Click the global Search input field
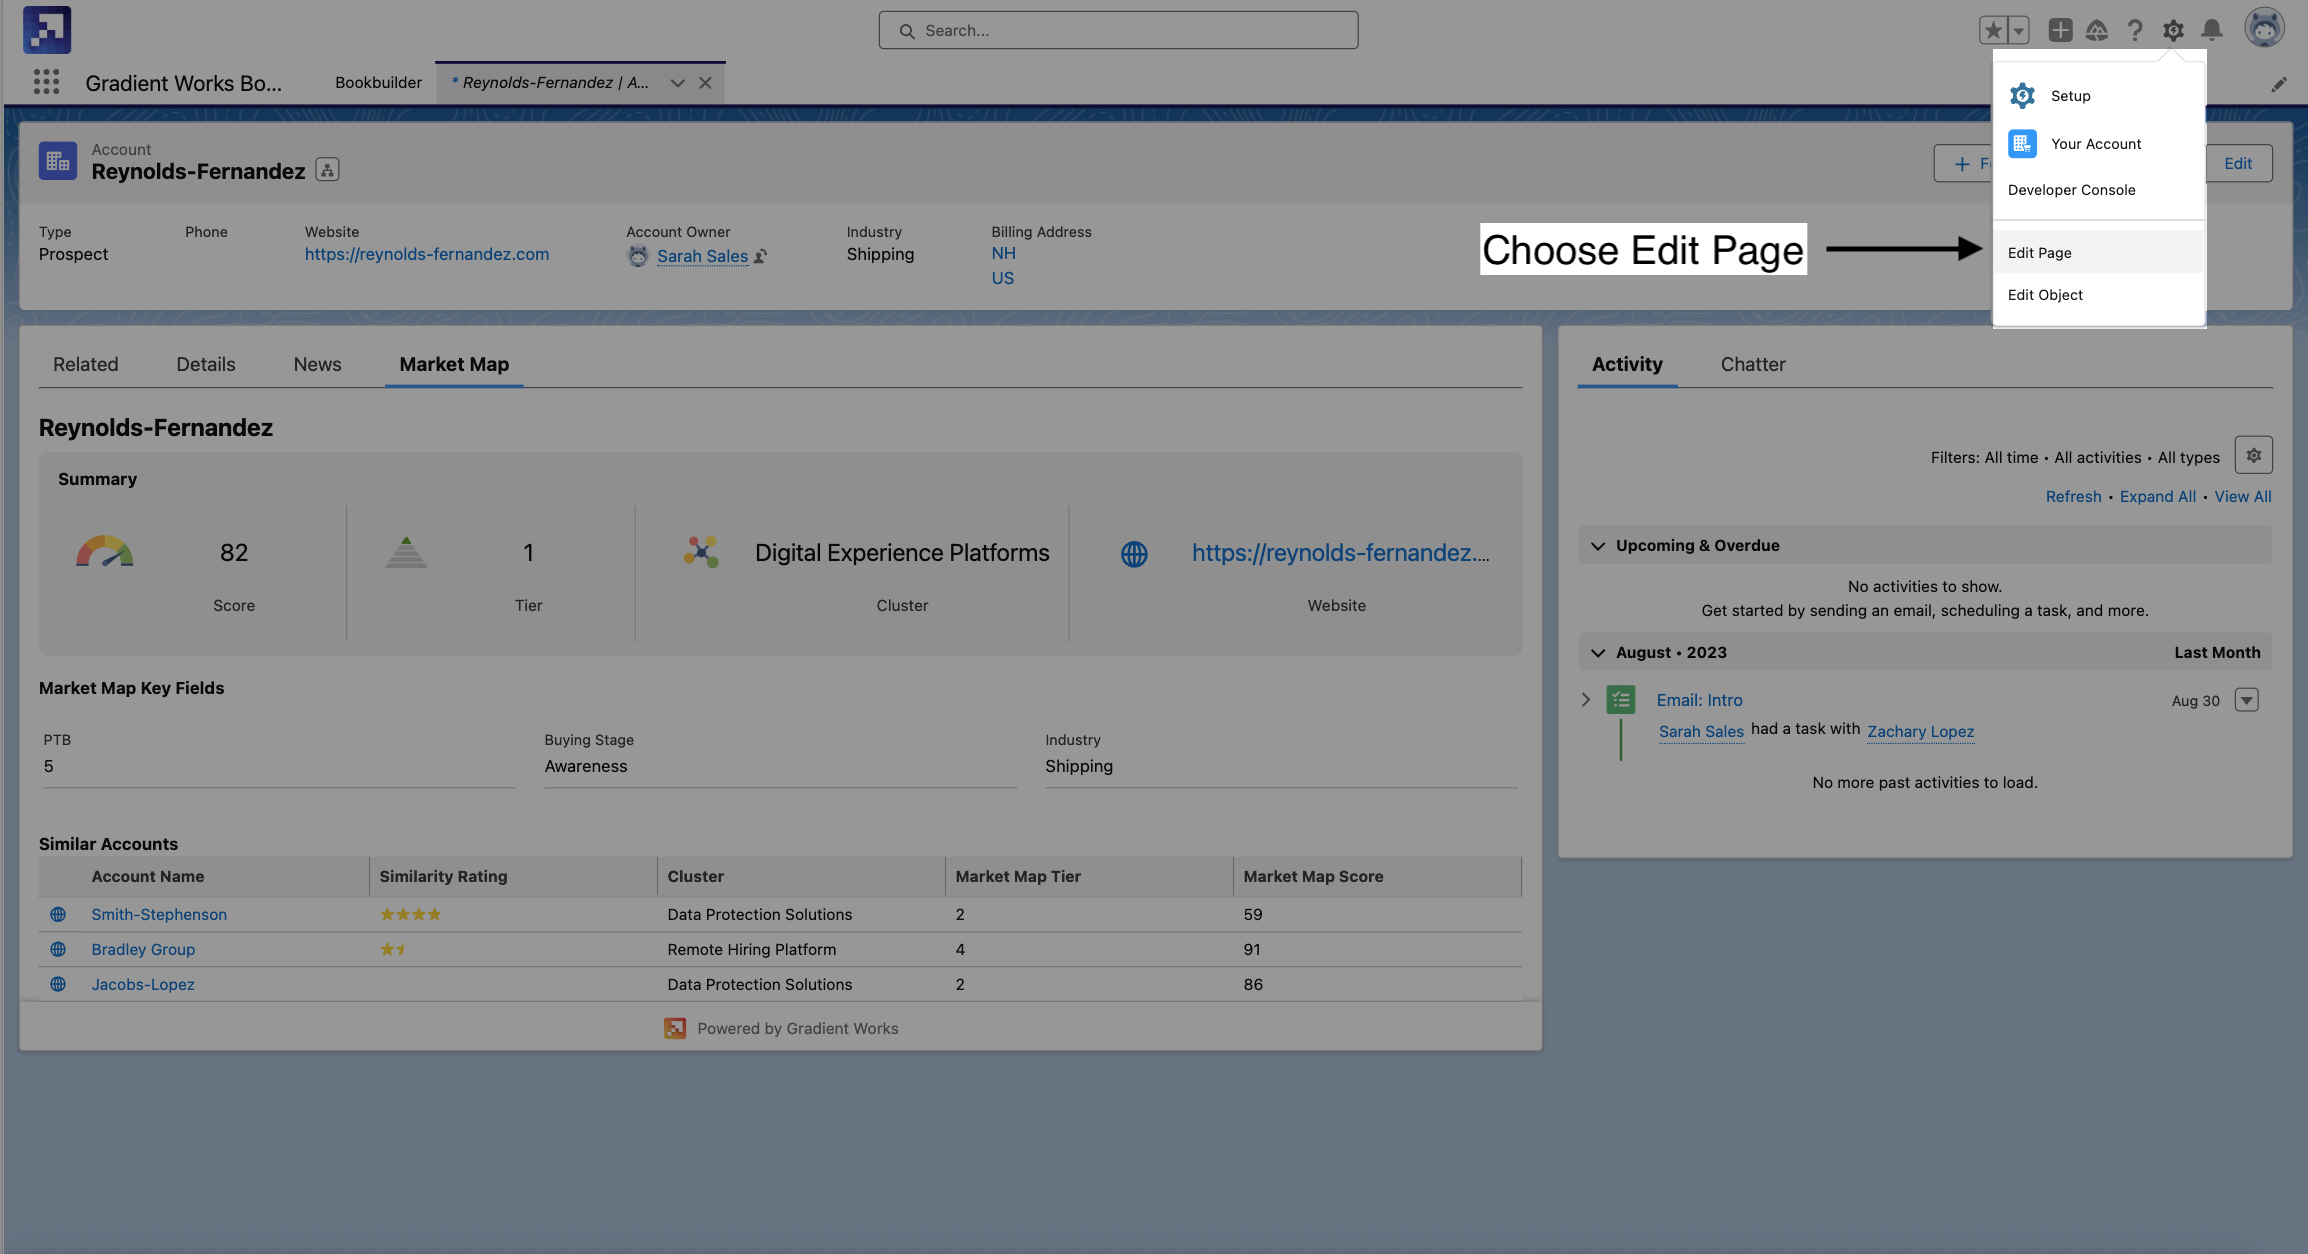Screen dimensions: 2308x1254 (x=1118, y=31)
